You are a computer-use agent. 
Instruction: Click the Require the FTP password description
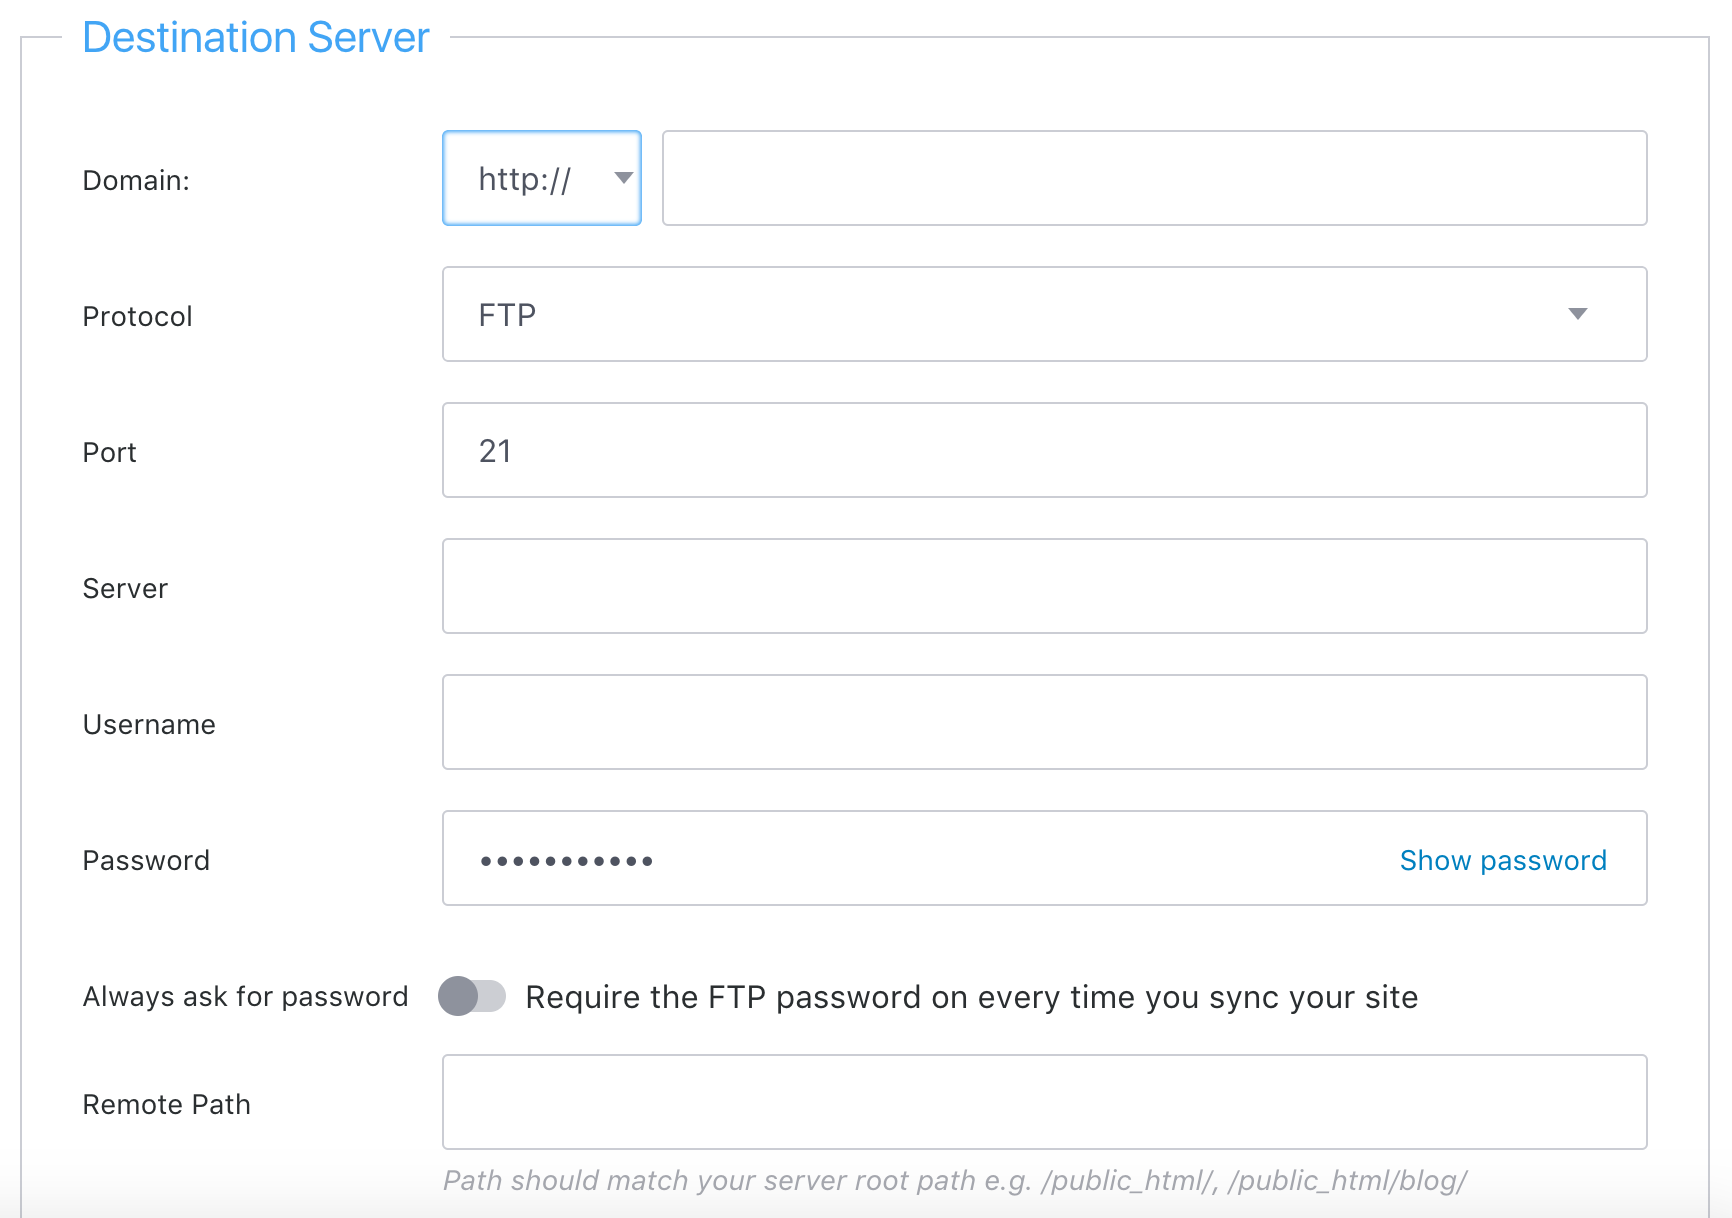point(971,998)
